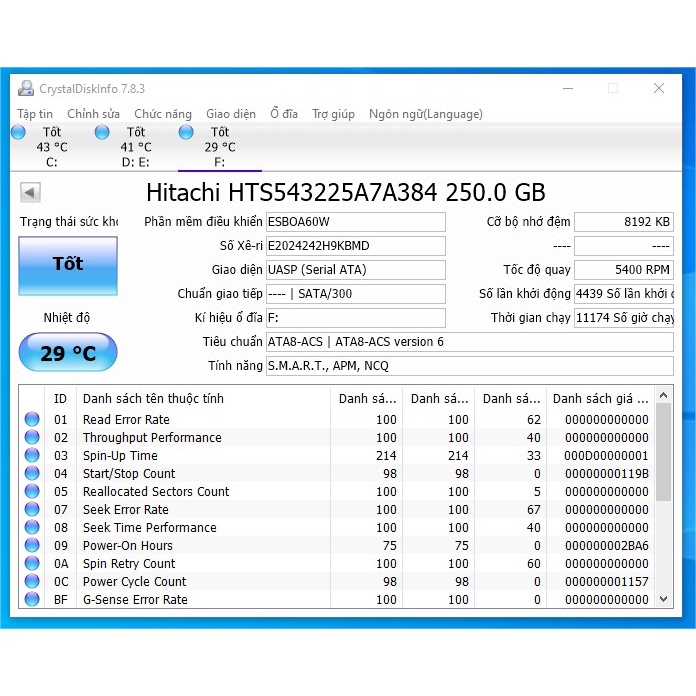
Task: Open the Giao diện menu
Action: 231,114
